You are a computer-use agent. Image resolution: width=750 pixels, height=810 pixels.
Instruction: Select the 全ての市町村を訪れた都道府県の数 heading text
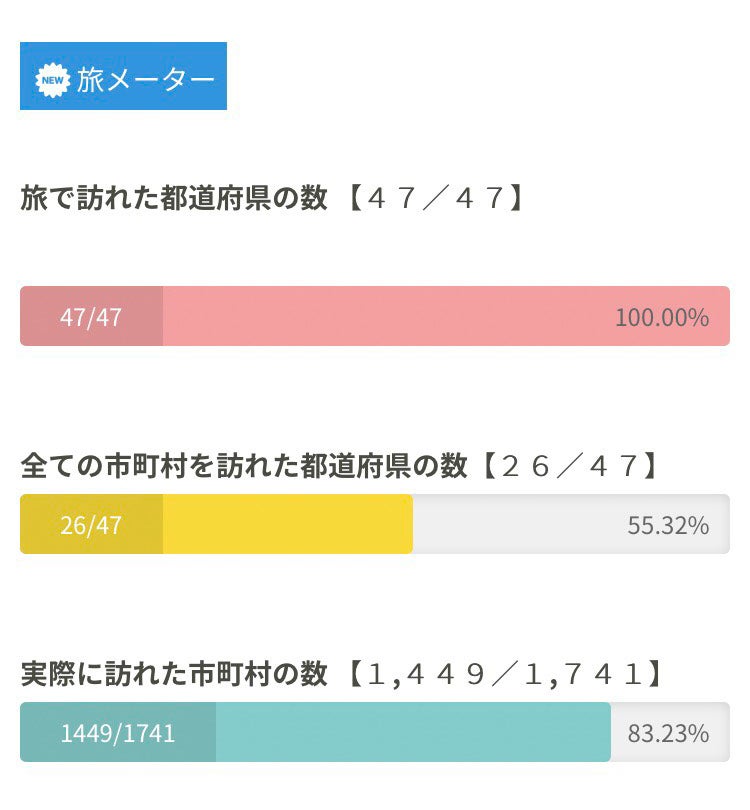(x=244, y=466)
